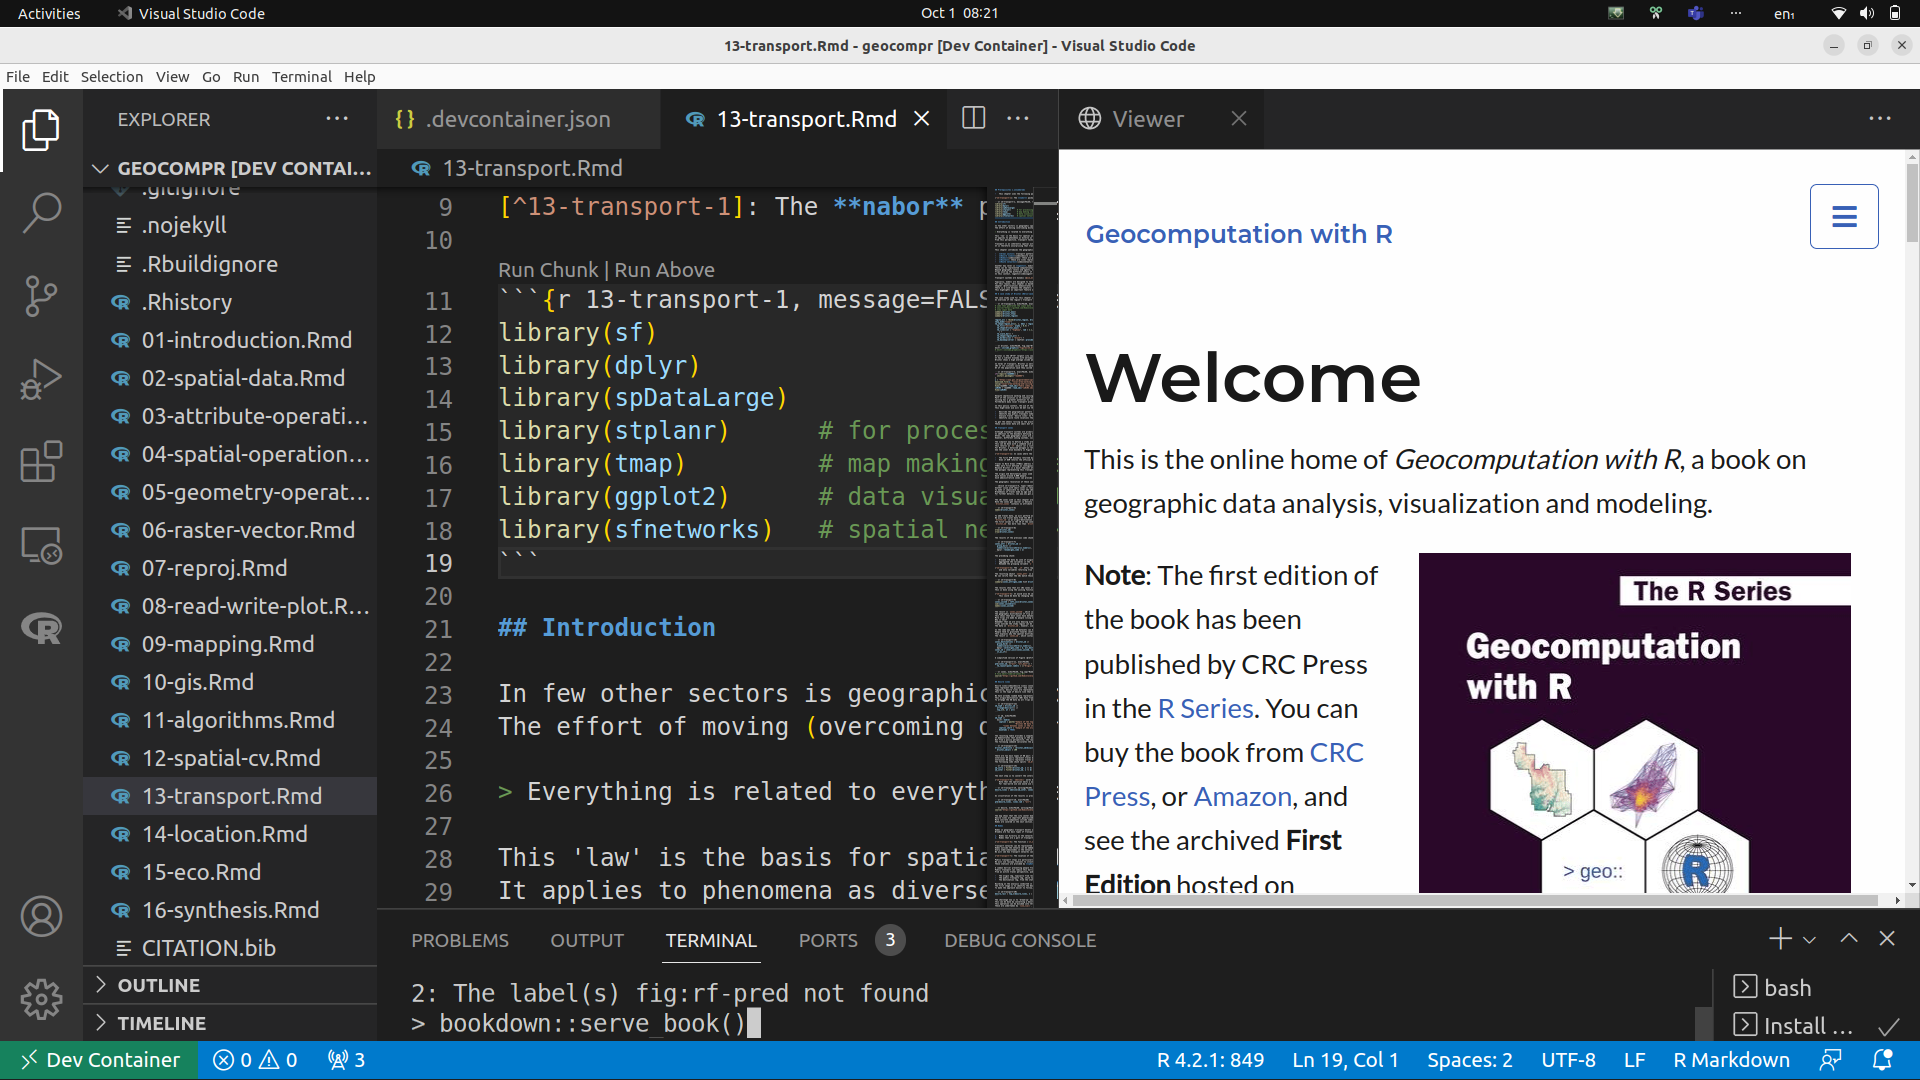Viewport: 1920px width, 1080px height.
Task: Split the editor right
Action: (973, 118)
